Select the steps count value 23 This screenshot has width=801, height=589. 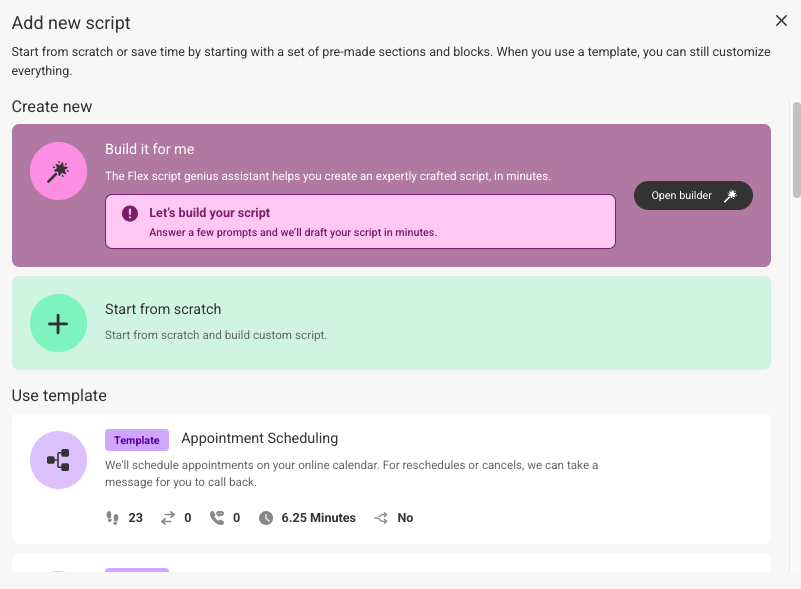click(x=135, y=518)
